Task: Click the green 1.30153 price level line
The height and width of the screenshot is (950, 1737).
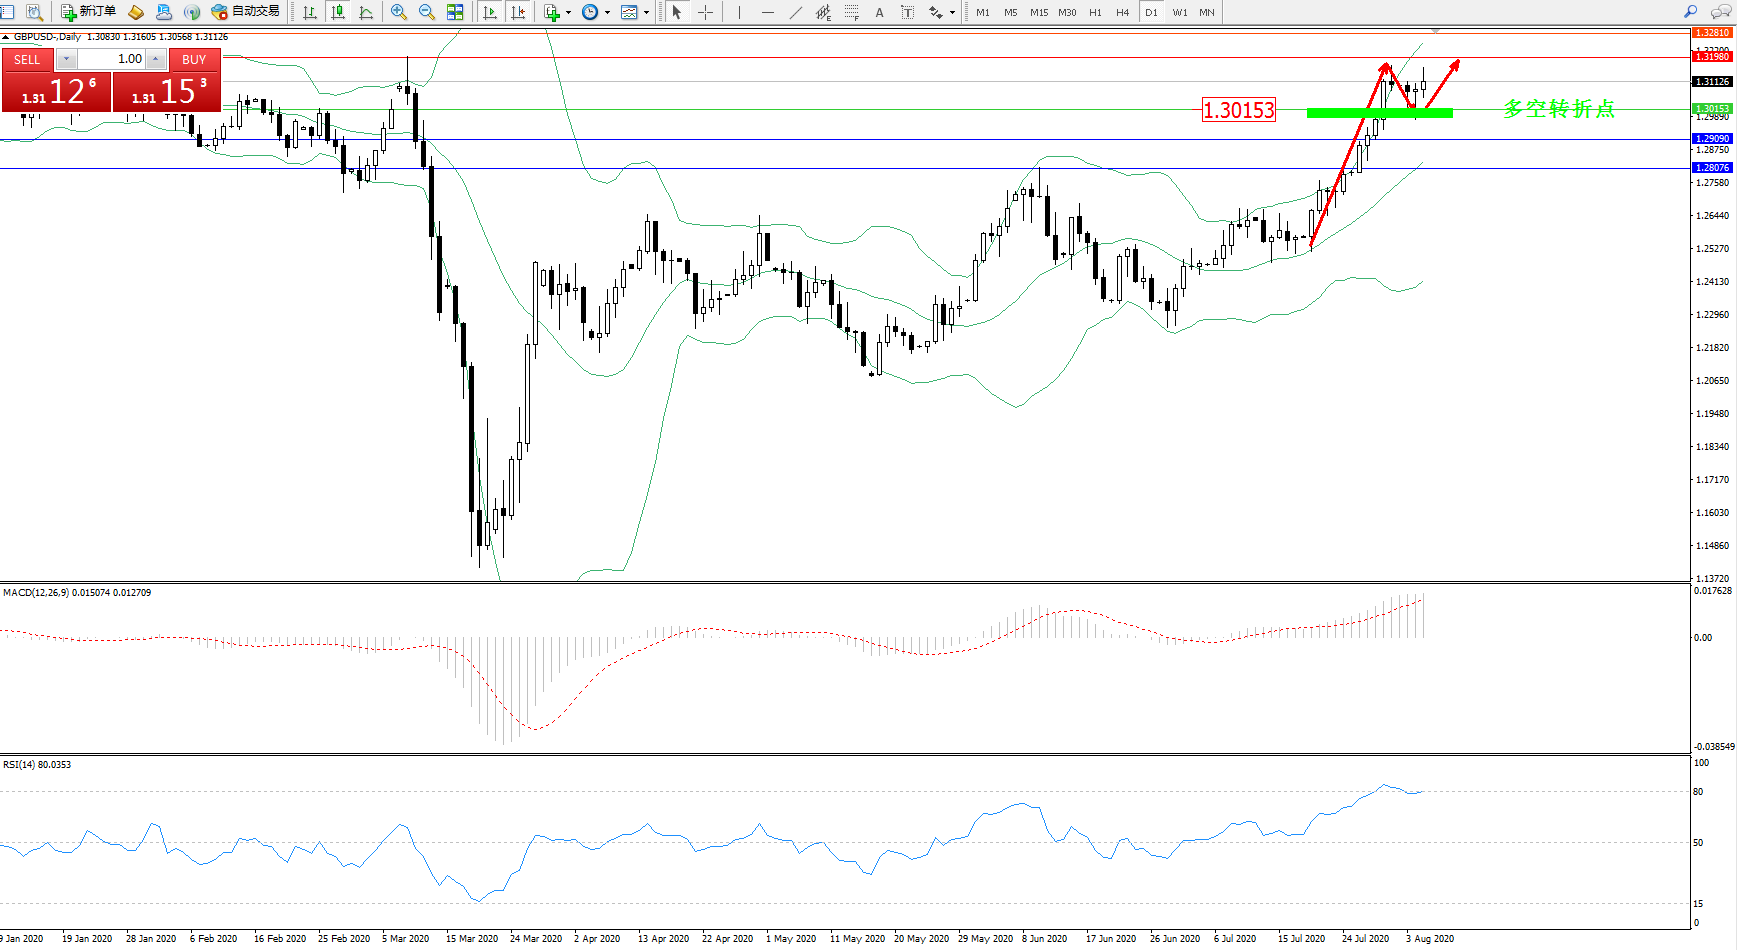Action: [x=1379, y=113]
